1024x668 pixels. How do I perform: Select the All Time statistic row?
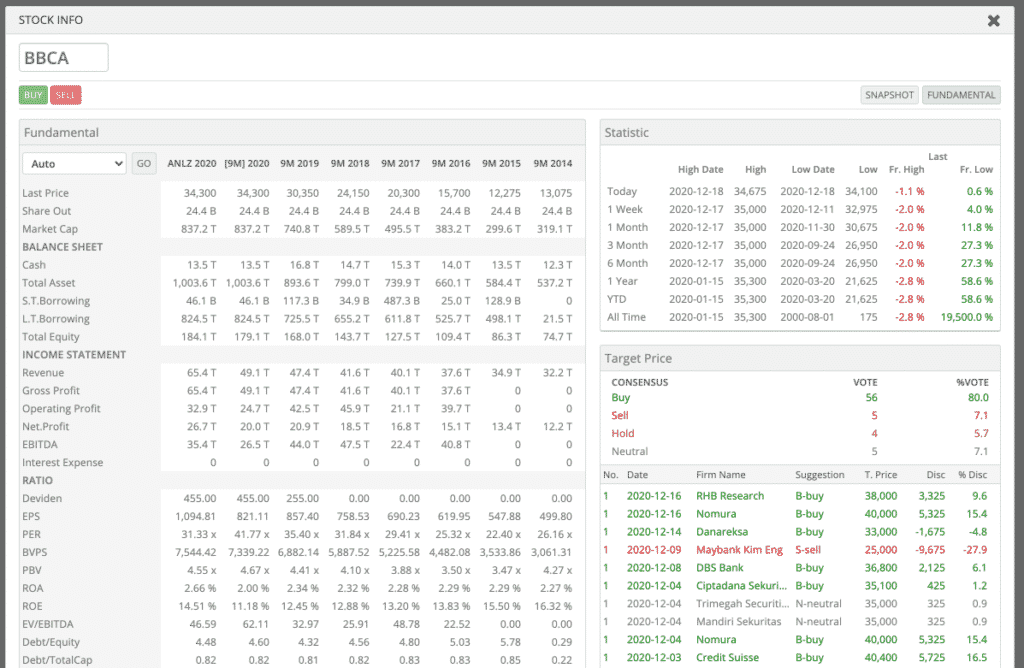coord(627,317)
